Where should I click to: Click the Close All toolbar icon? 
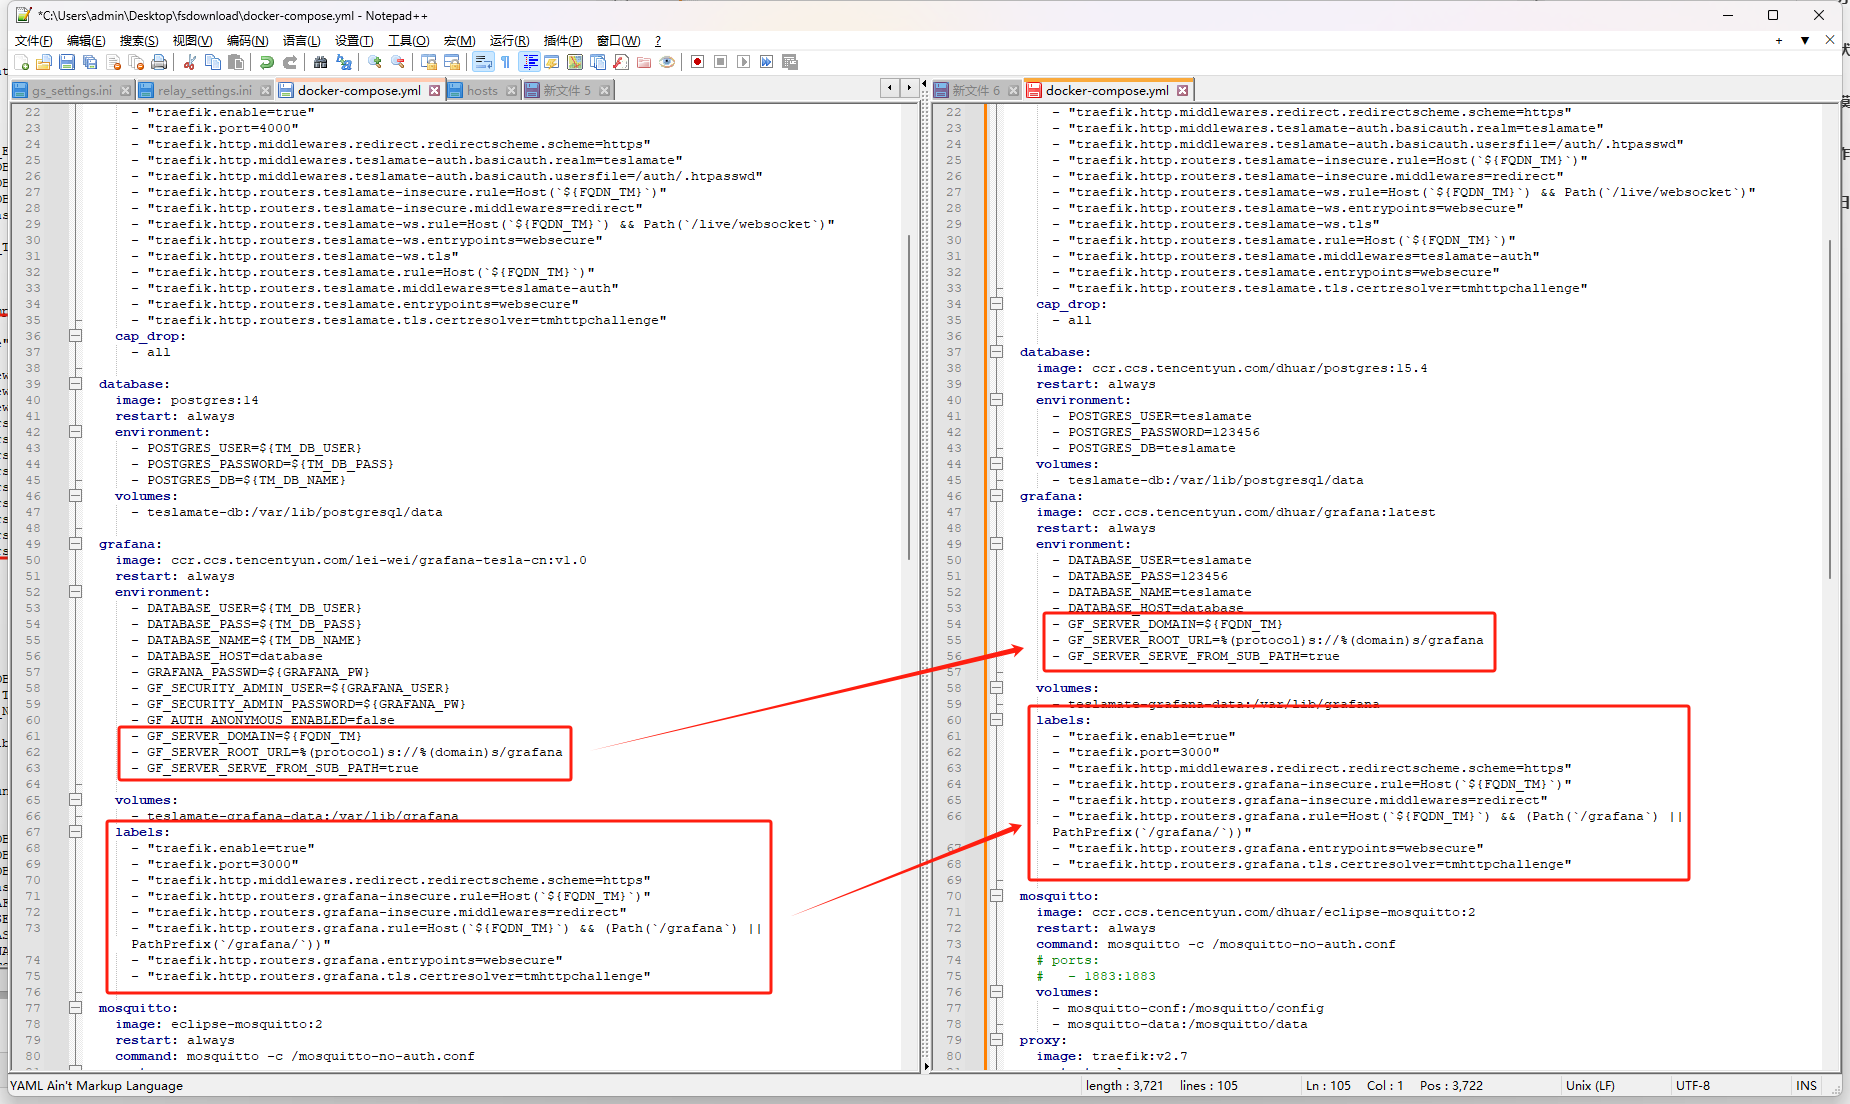pos(136,62)
